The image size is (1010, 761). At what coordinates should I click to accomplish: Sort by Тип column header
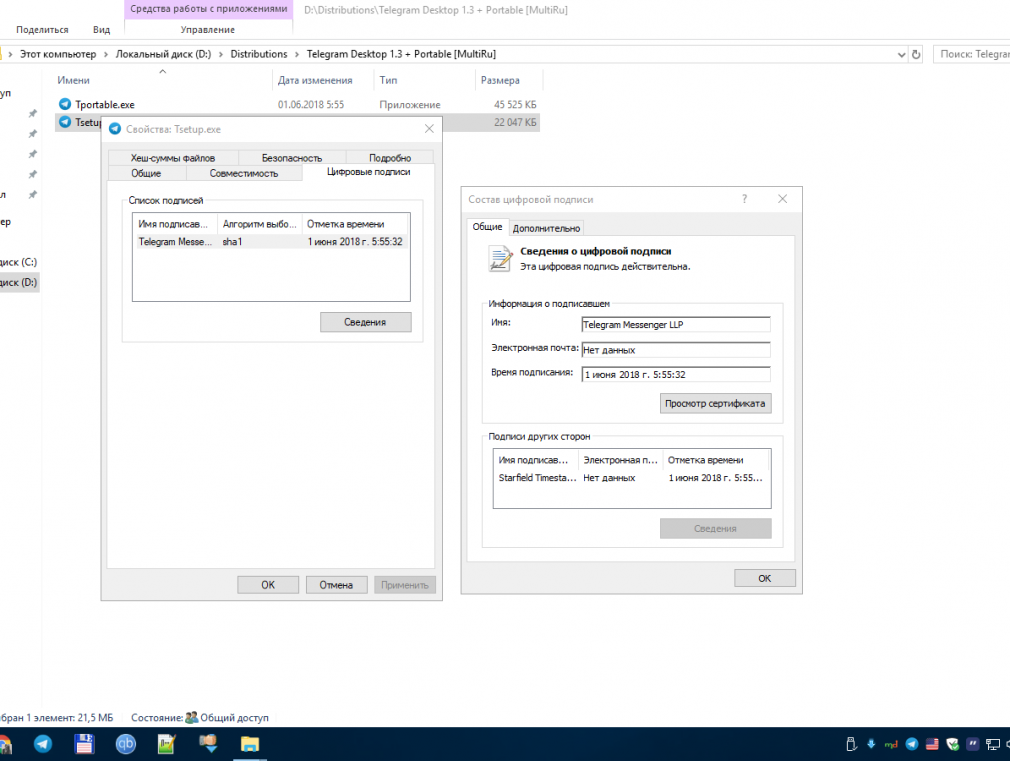(x=424, y=80)
